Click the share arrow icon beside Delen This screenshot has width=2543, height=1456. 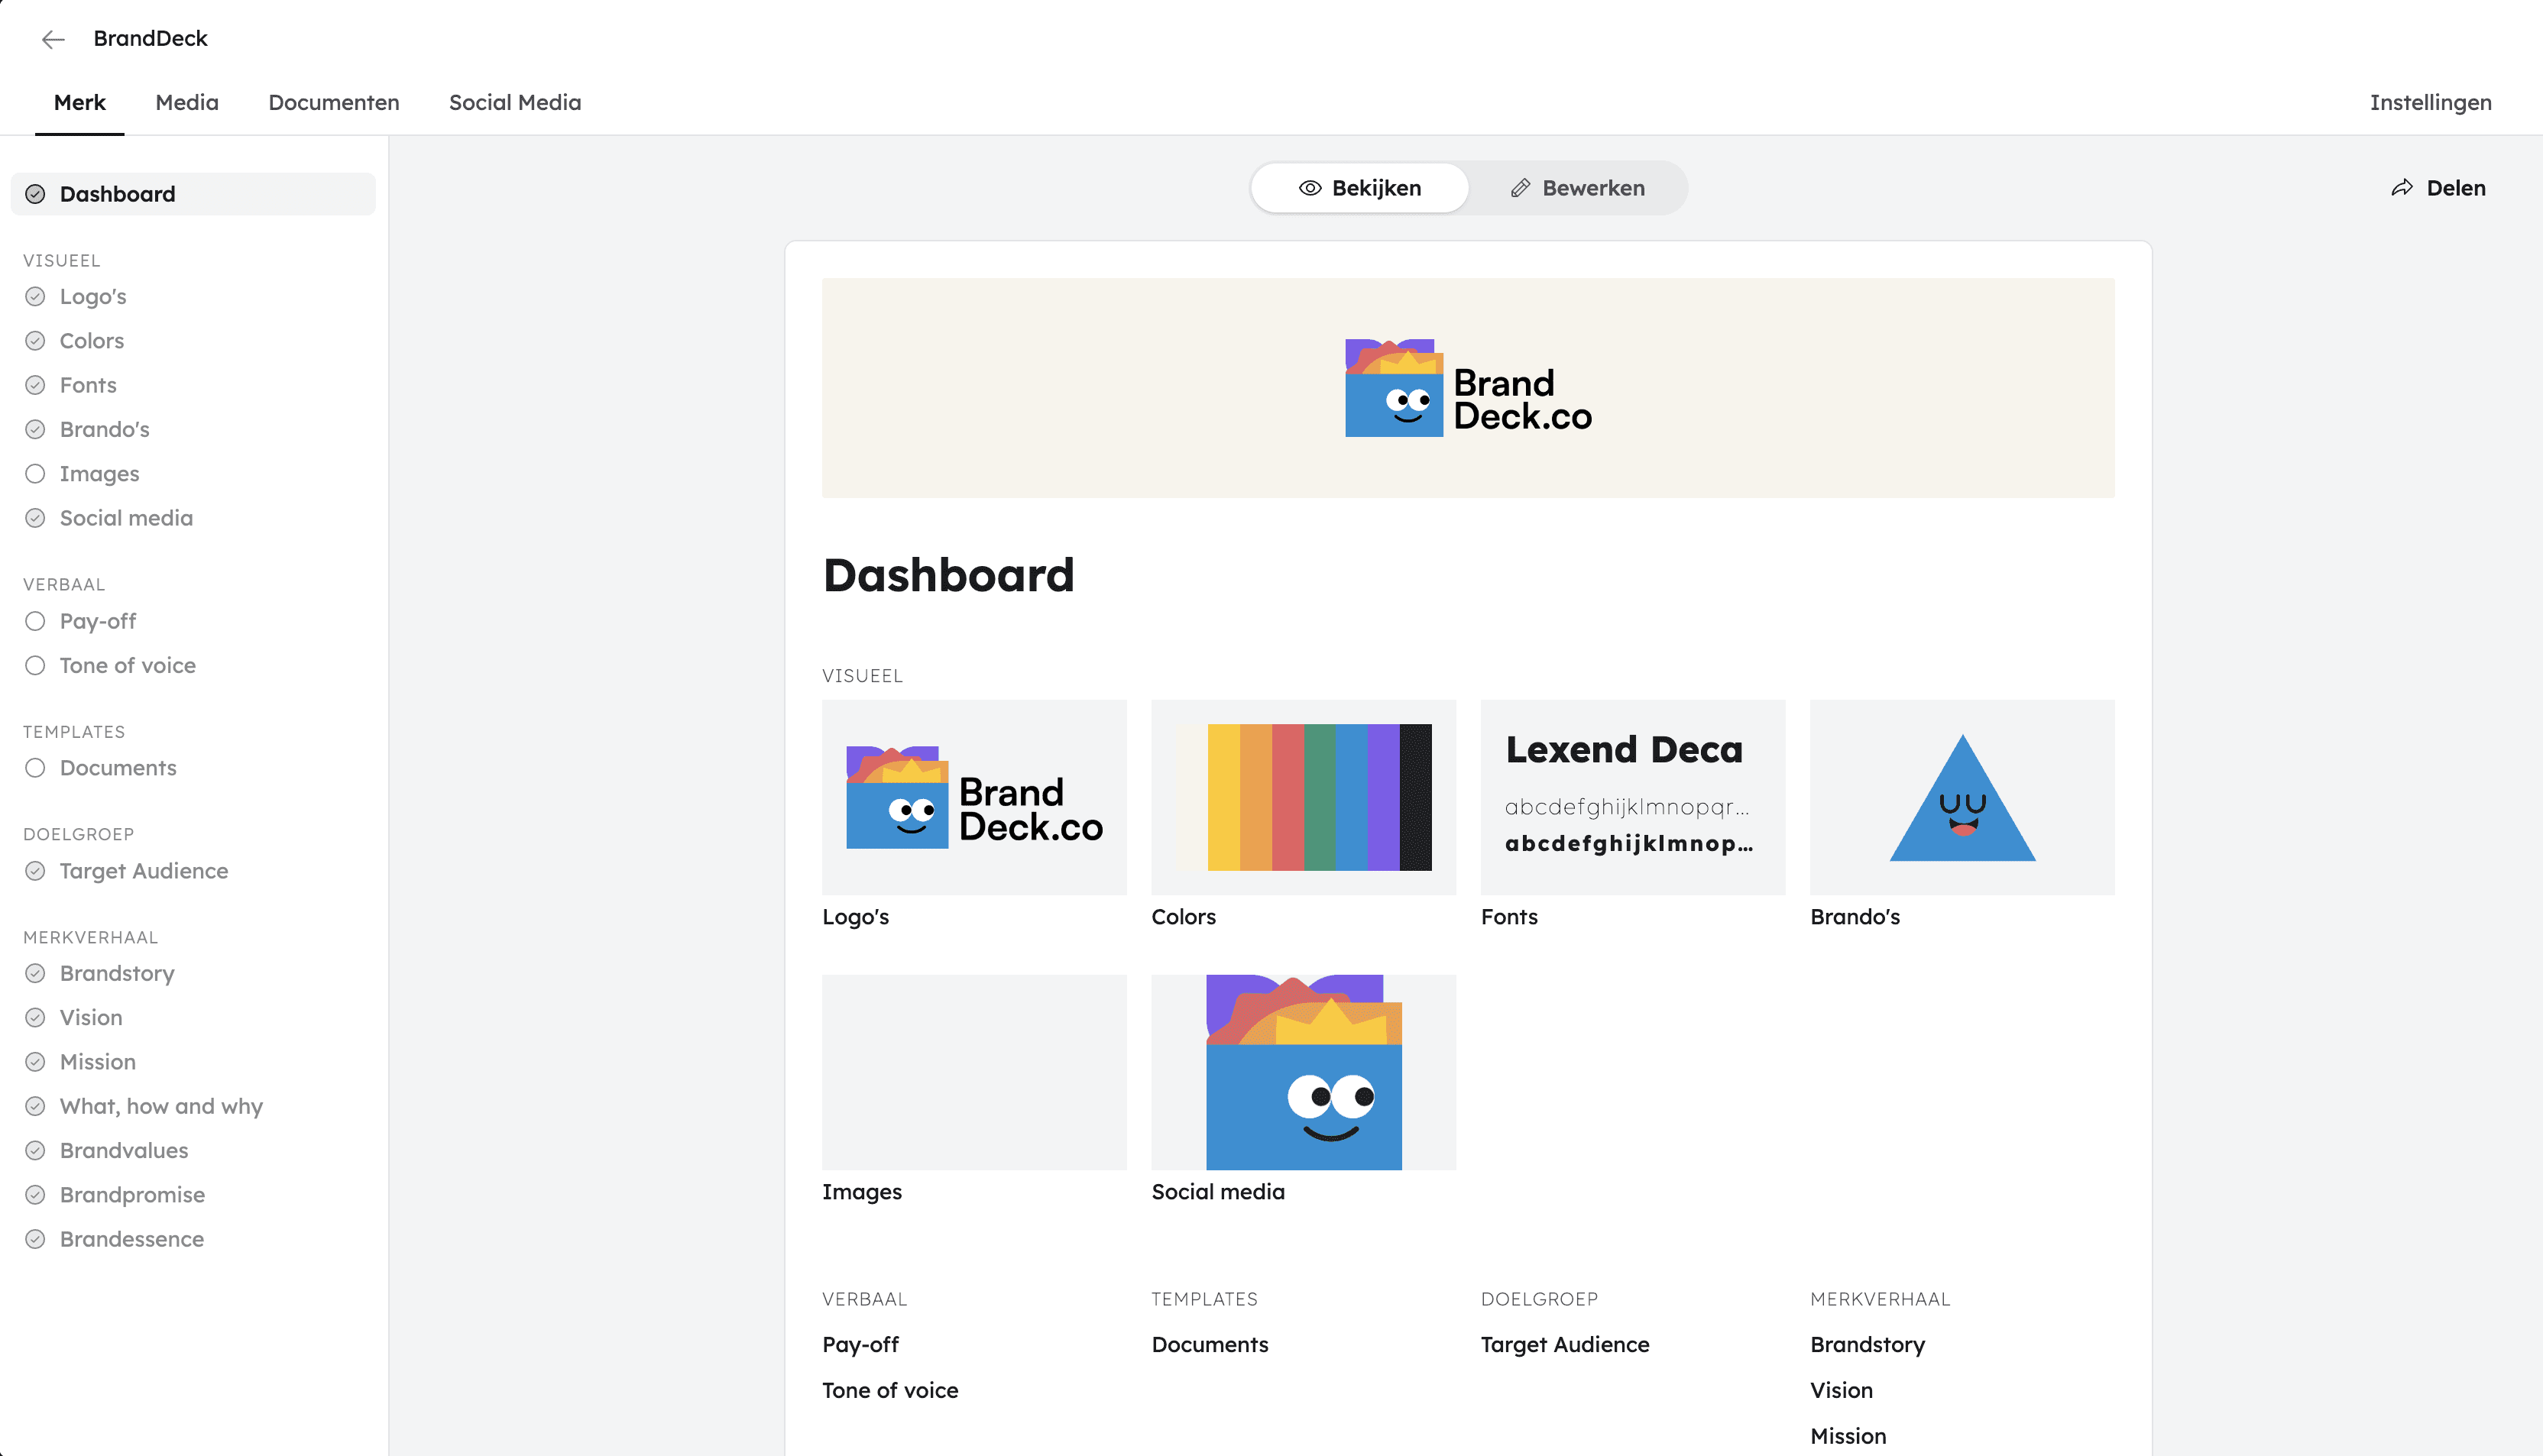pos(2402,188)
